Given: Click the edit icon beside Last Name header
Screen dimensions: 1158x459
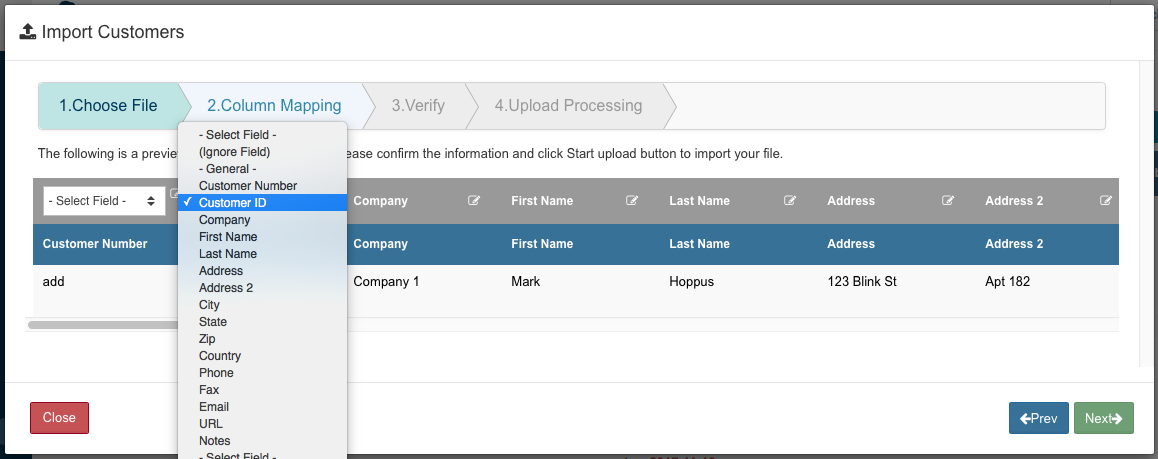Looking at the screenshot, I should tap(790, 201).
